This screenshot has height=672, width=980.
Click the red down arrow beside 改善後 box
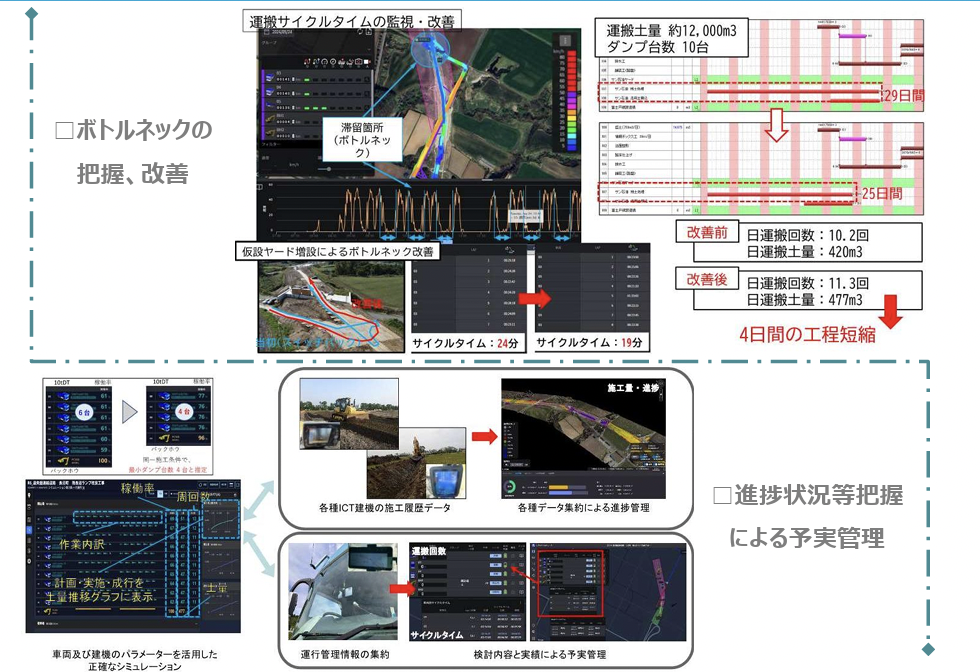pos(888,308)
